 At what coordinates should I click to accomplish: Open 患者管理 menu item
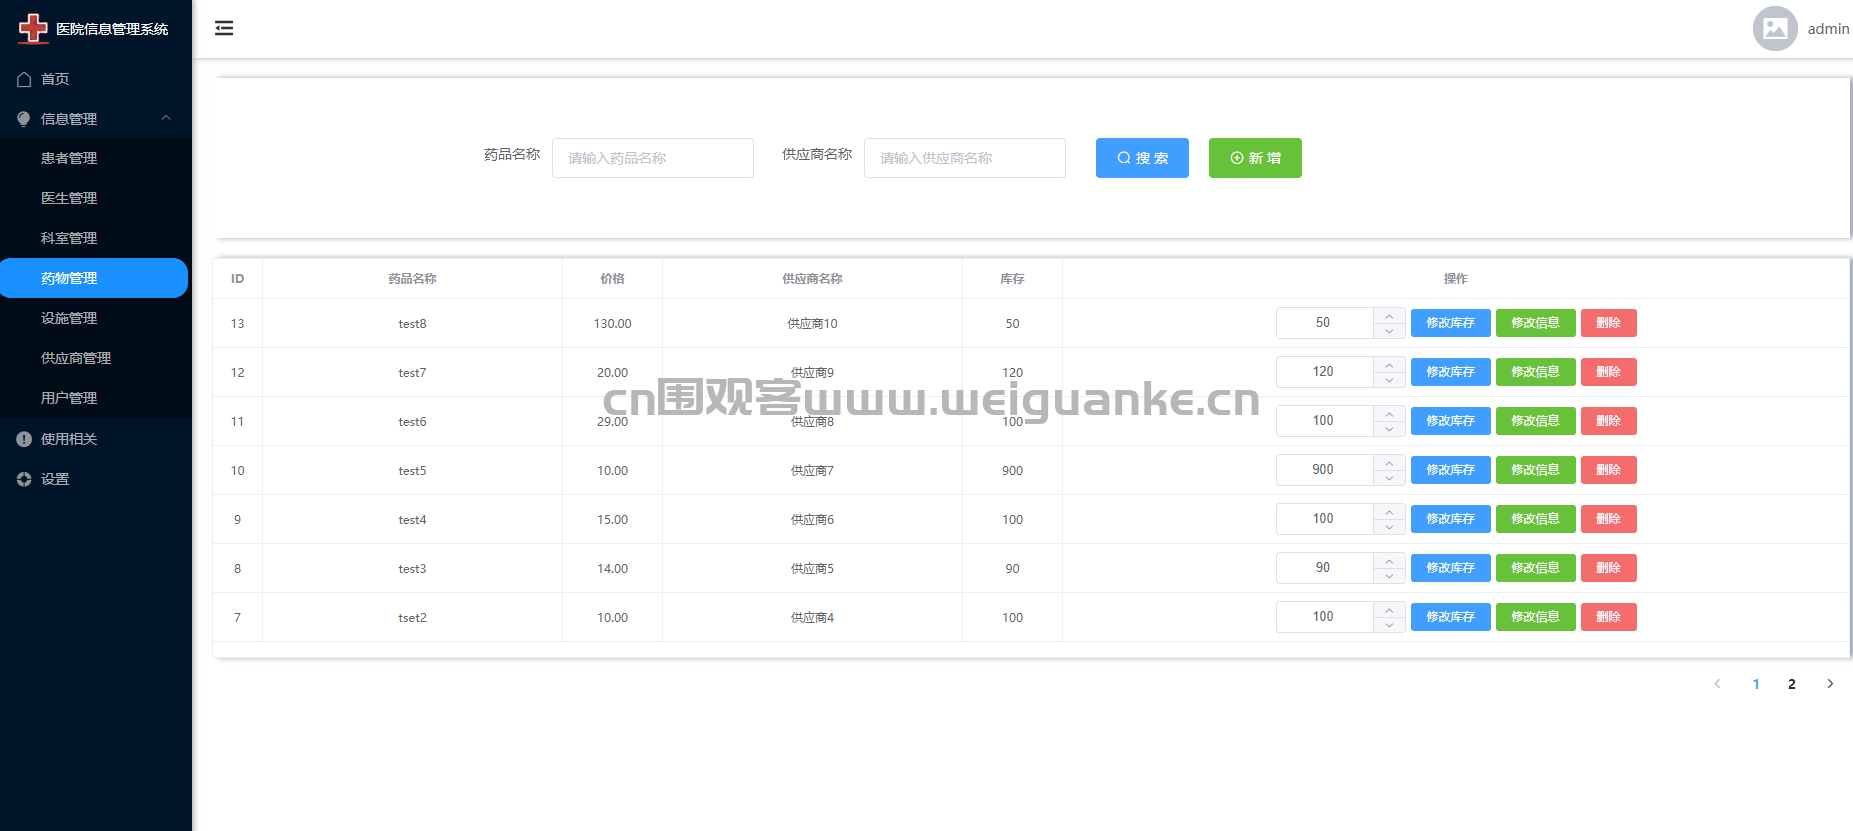pyautogui.click(x=69, y=158)
